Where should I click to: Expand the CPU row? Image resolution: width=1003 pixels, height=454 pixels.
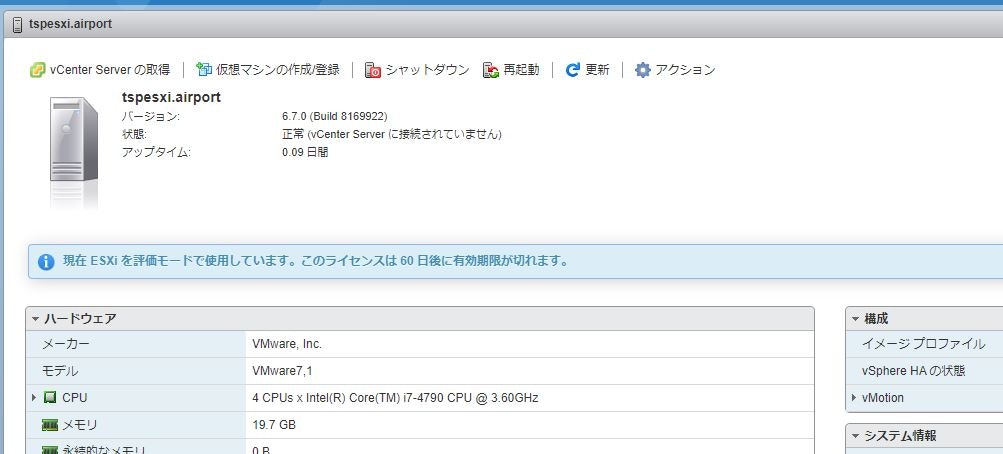pyautogui.click(x=35, y=398)
